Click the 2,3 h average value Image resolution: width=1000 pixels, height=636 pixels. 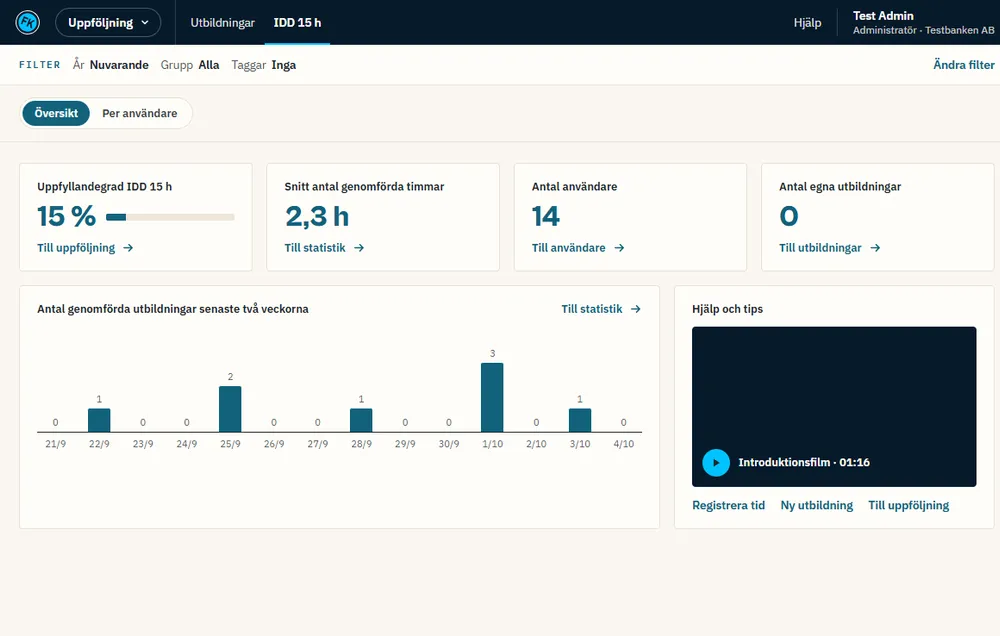click(x=317, y=216)
